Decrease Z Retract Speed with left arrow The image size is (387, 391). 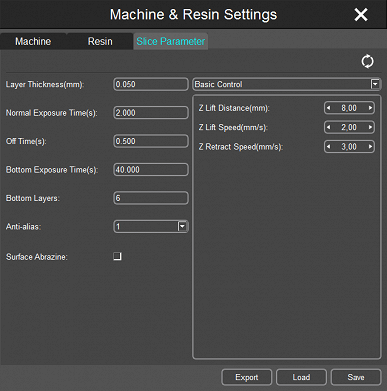pos(329,147)
